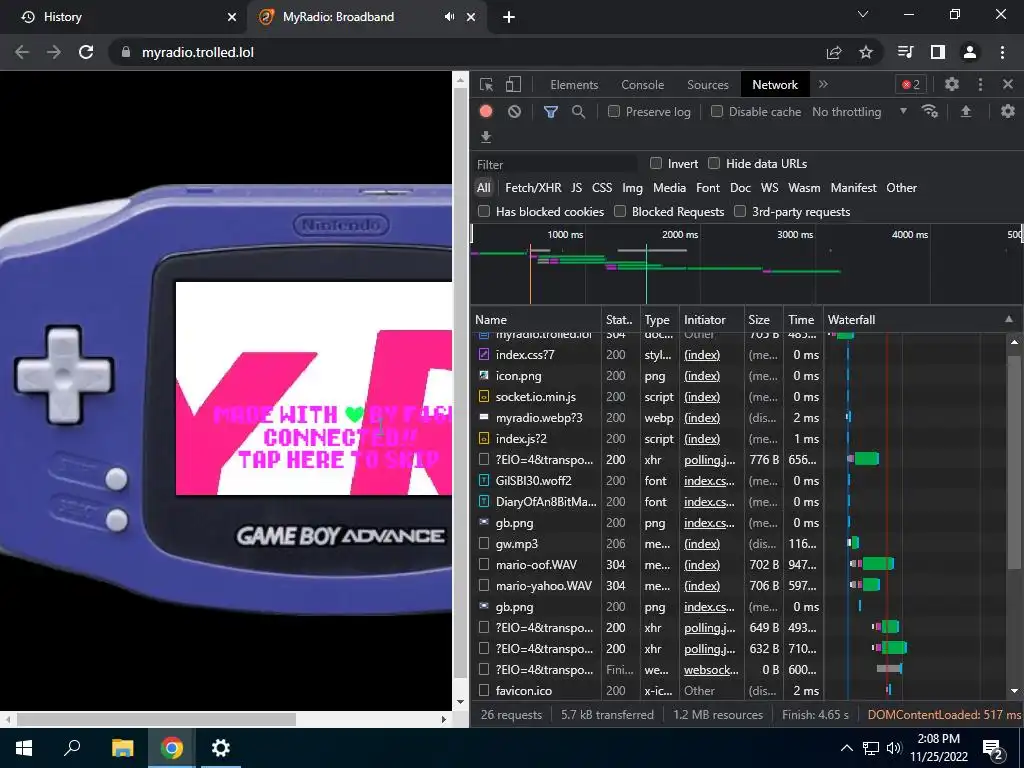Sort requests by Size column
Image resolution: width=1024 pixels, height=768 pixels.
pos(763,319)
